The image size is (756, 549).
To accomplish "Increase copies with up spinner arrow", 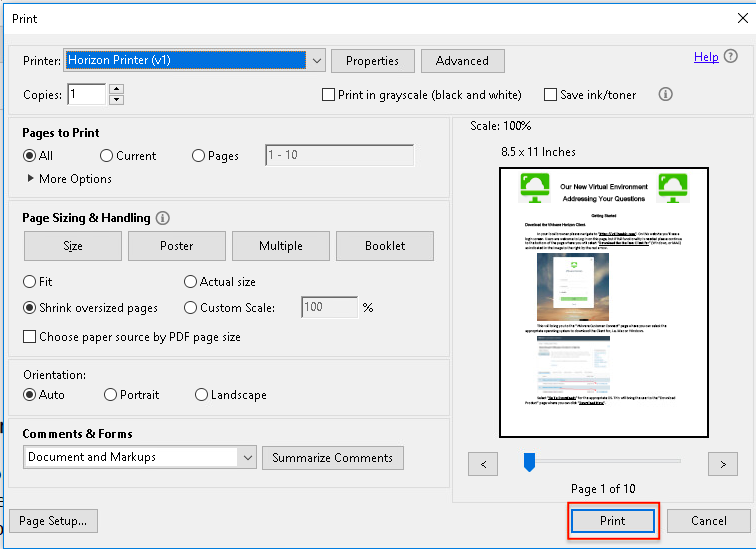I will click(116, 89).
